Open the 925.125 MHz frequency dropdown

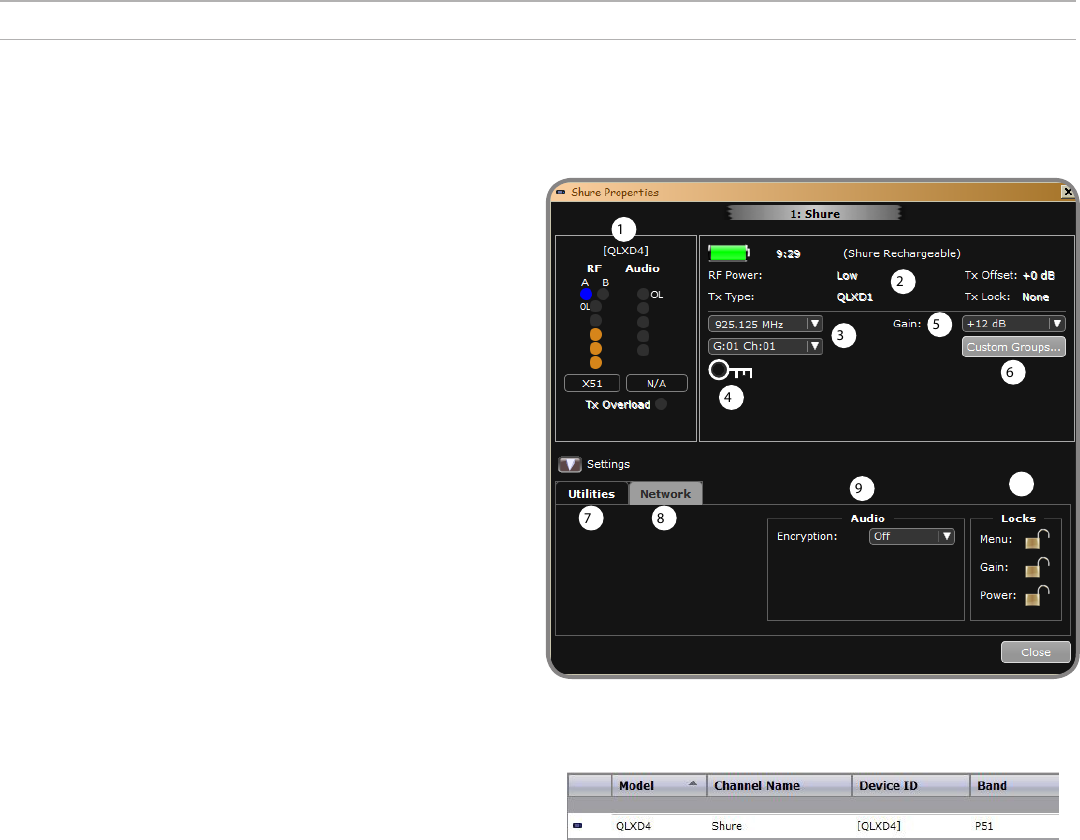point(765,324)
